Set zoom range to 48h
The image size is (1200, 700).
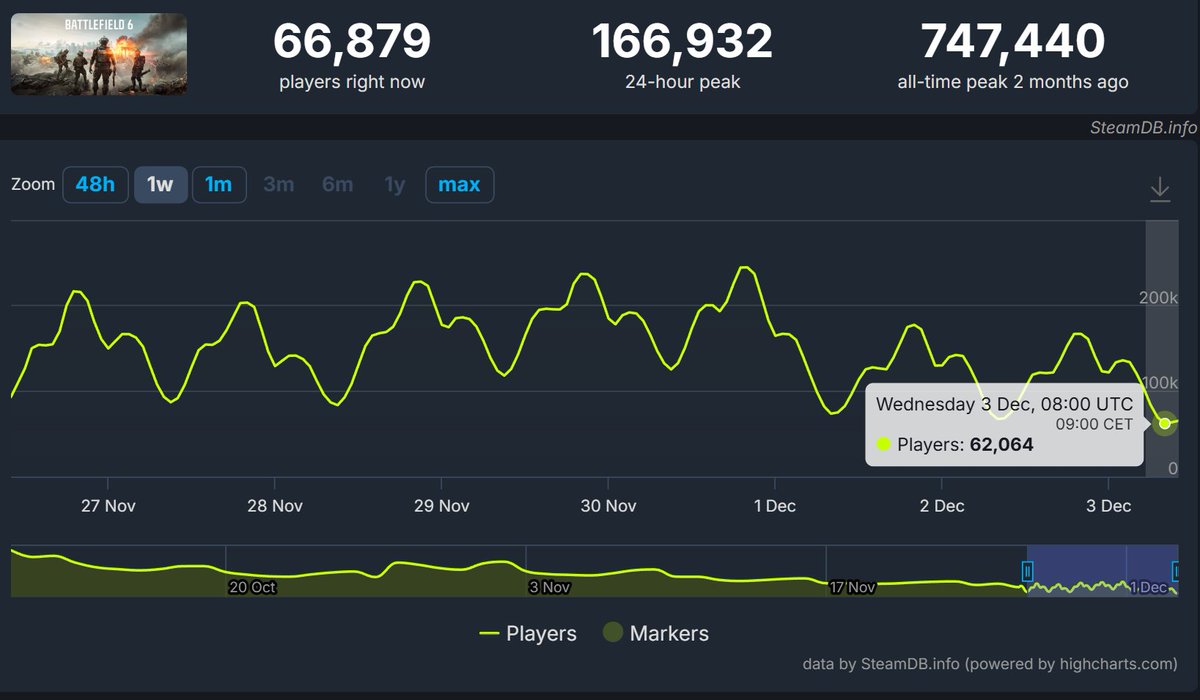point(96,185)
